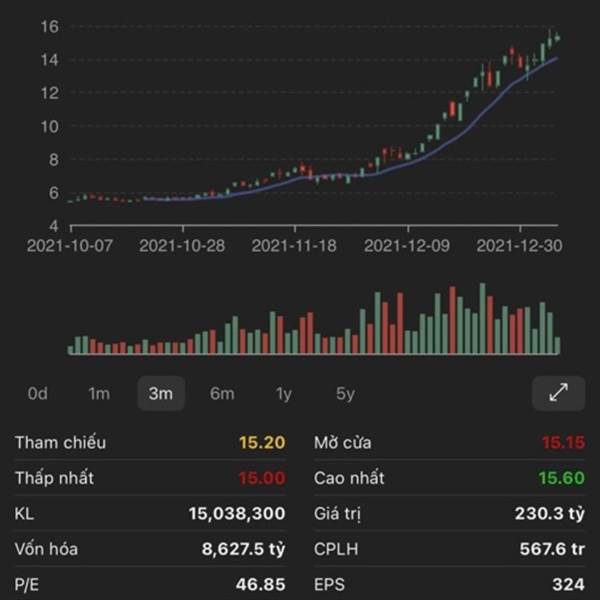Image resolution: width=600 pixels, height=600 pixels.
Task: Click the Thấp nhất value 15.00
Action: pyautogui.click(x=262, y=478)
